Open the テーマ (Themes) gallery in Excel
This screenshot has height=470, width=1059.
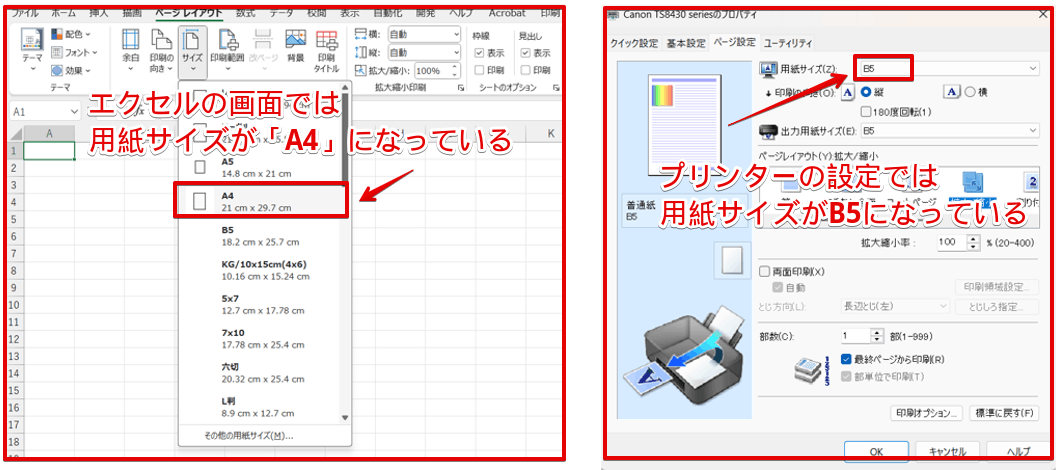pyautogui.click(x=32, y=51)
